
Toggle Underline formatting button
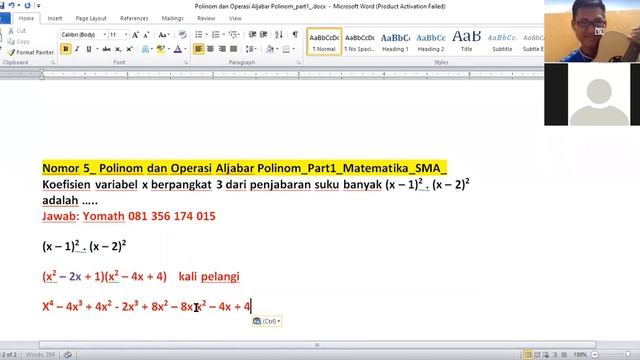point(89,49)
